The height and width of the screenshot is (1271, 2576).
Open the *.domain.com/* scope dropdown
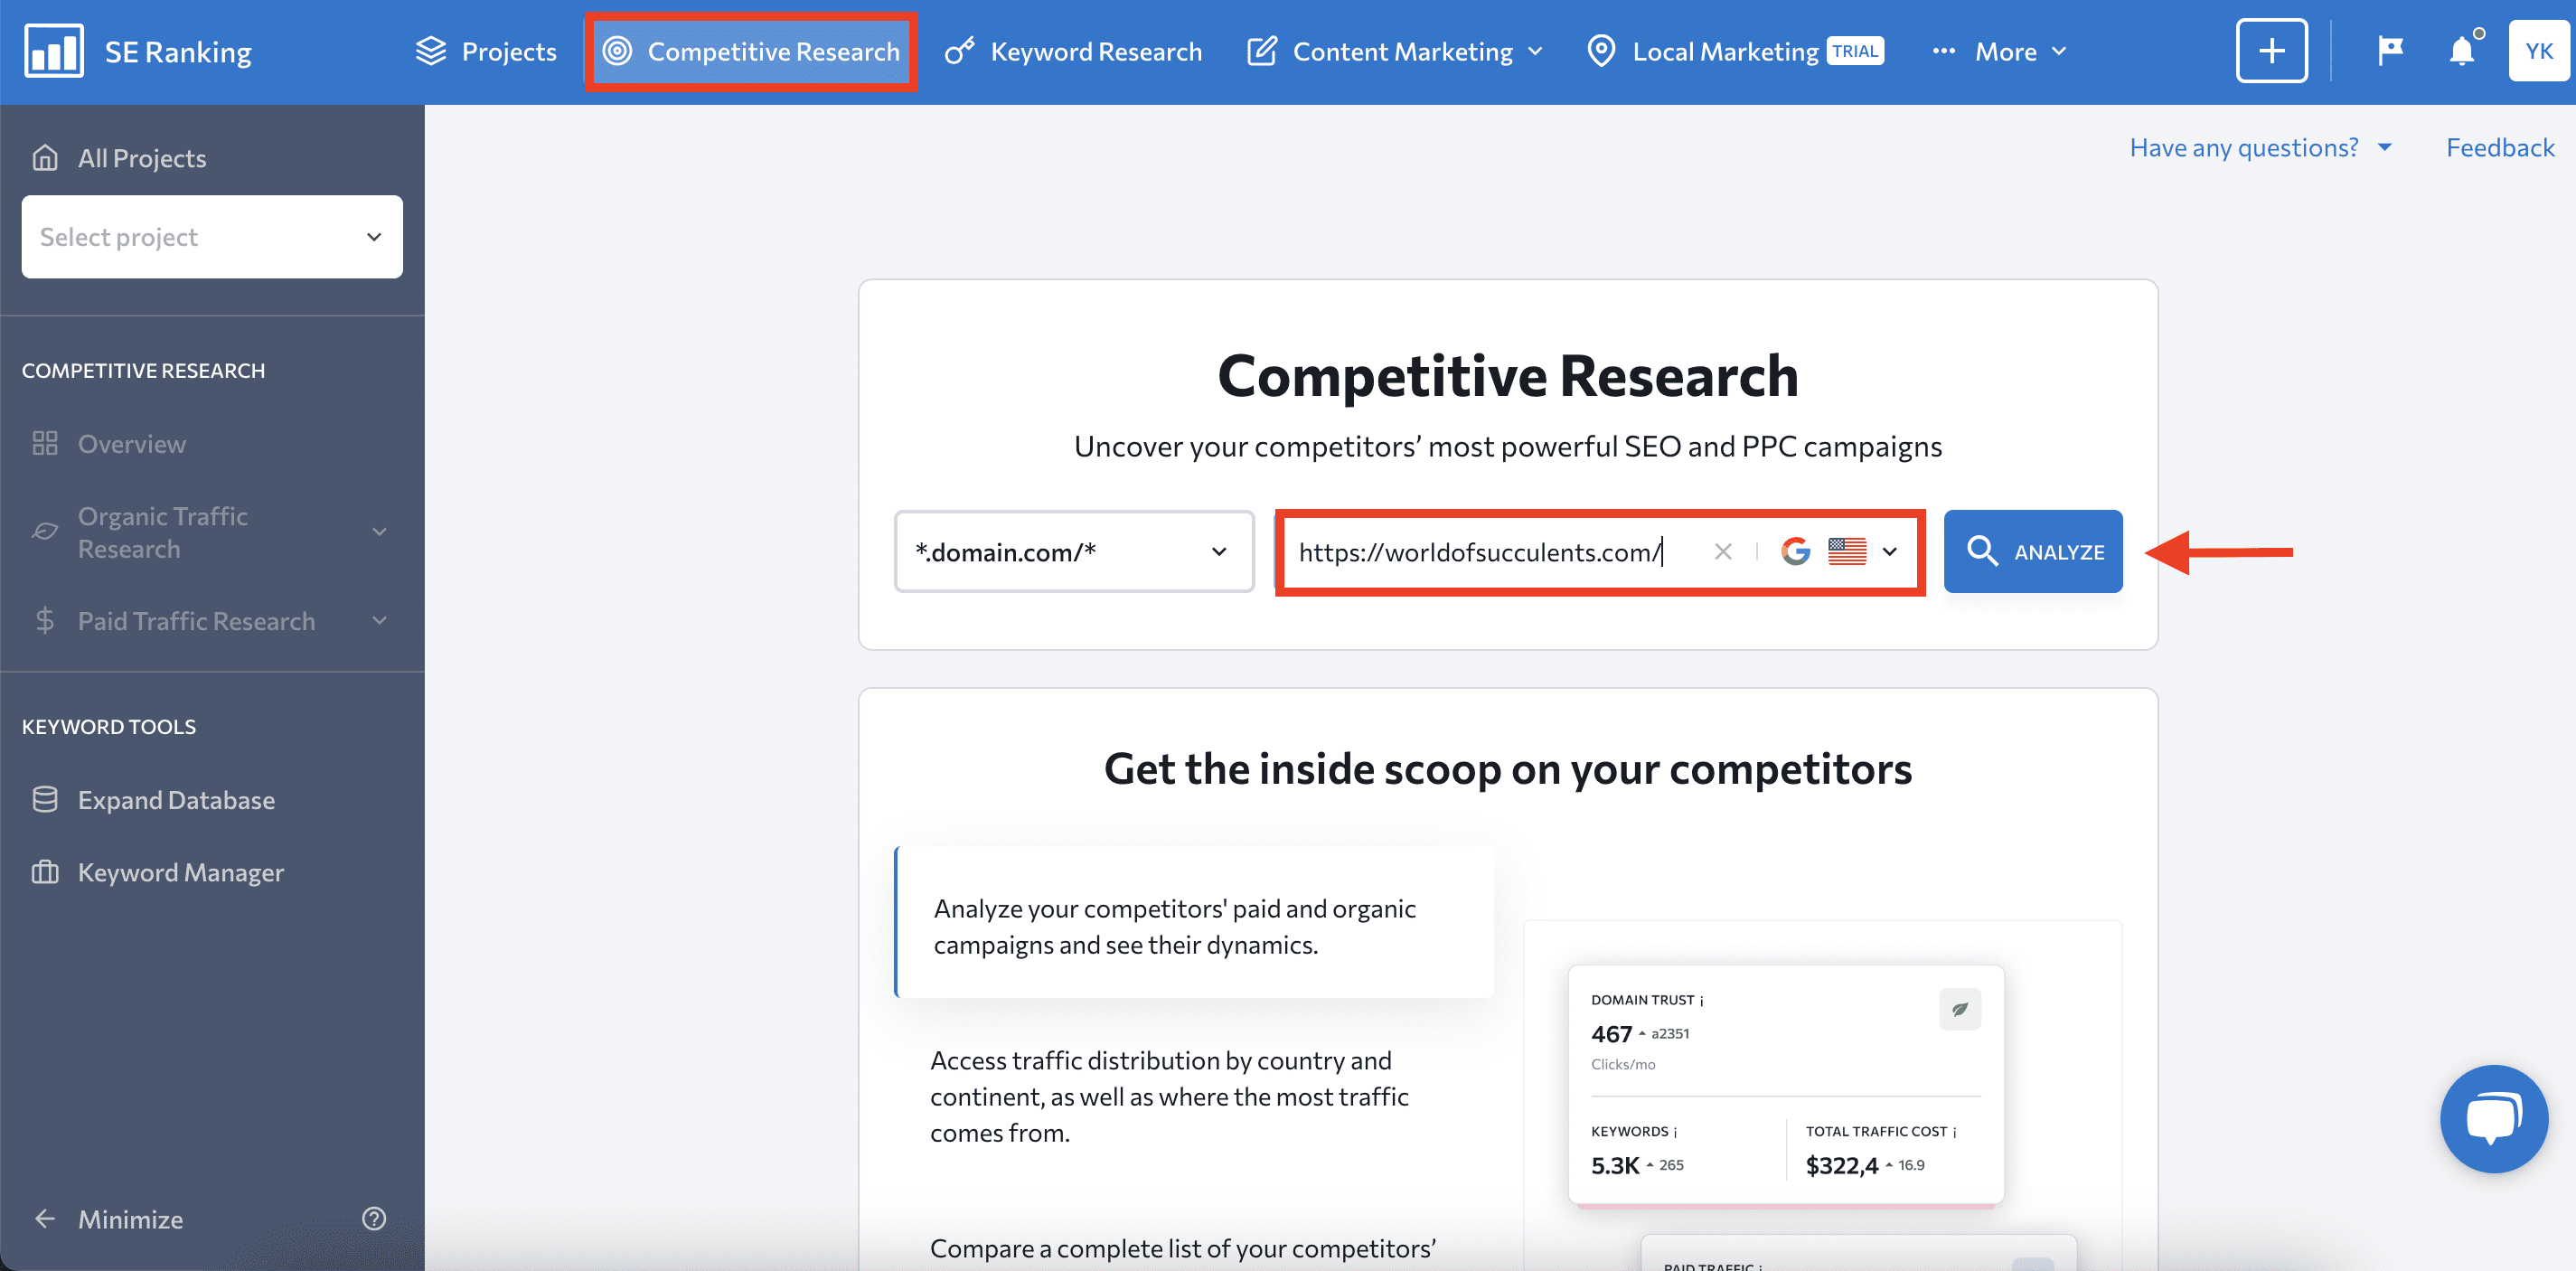click(x=1074, y=552)
